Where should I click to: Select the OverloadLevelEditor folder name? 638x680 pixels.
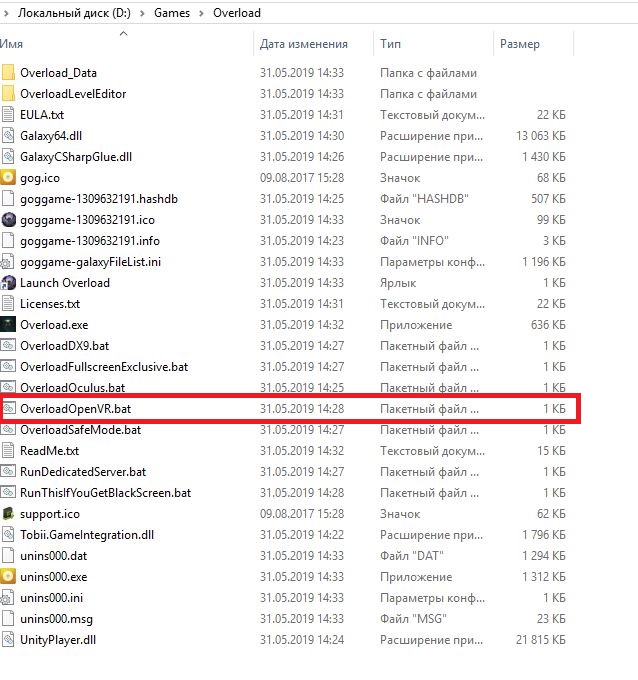pos(73,94)
